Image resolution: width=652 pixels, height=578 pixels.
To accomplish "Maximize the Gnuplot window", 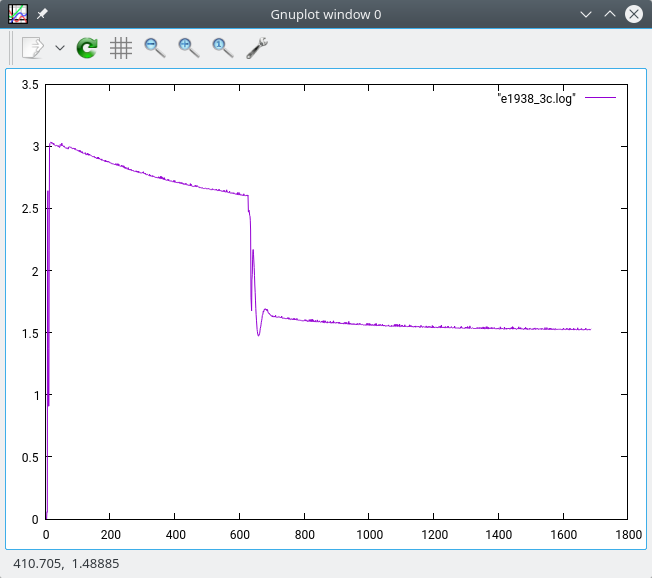I will [610, 14].
